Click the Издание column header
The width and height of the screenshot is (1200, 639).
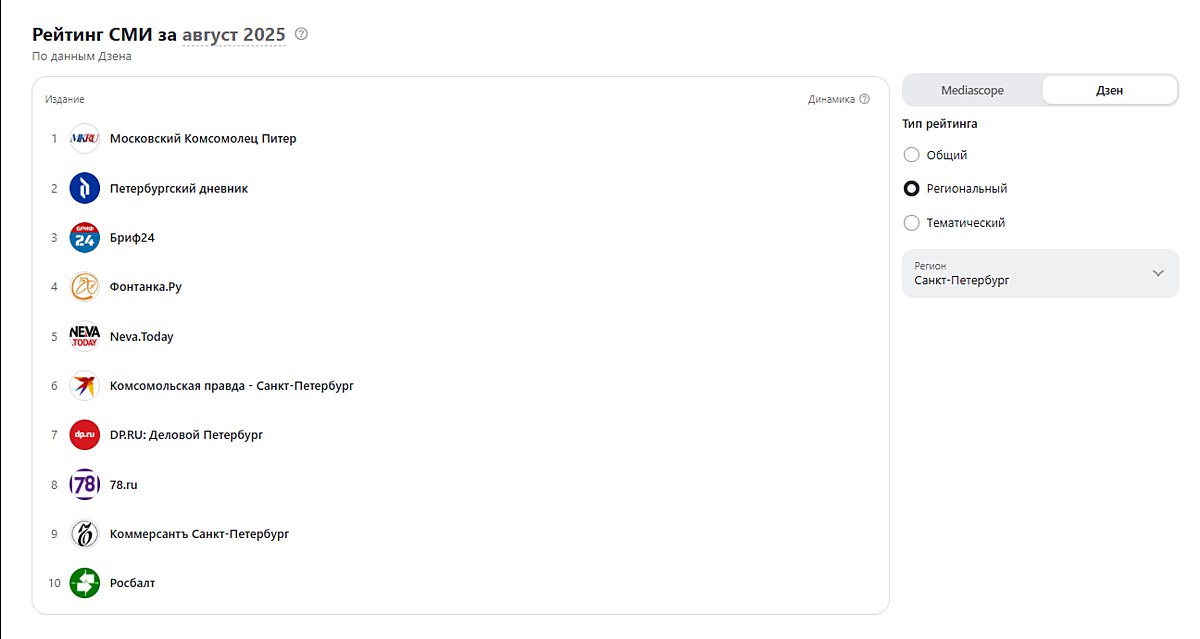coord(65,99)
